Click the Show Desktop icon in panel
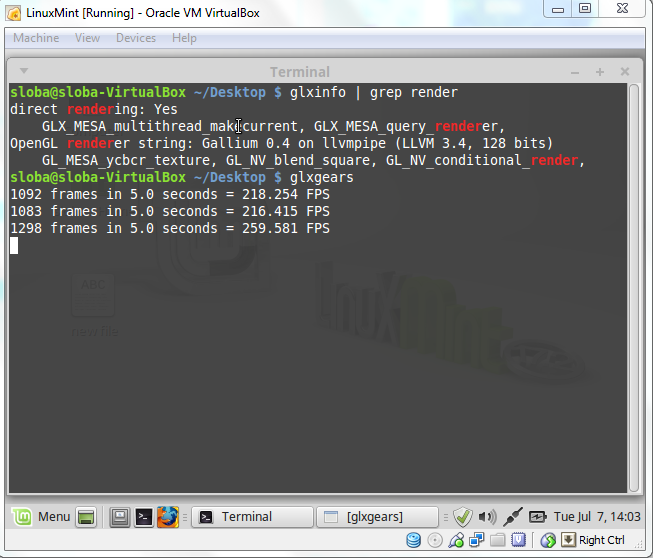The height and width of the screenshot is (558, 653). pos(86,518)
